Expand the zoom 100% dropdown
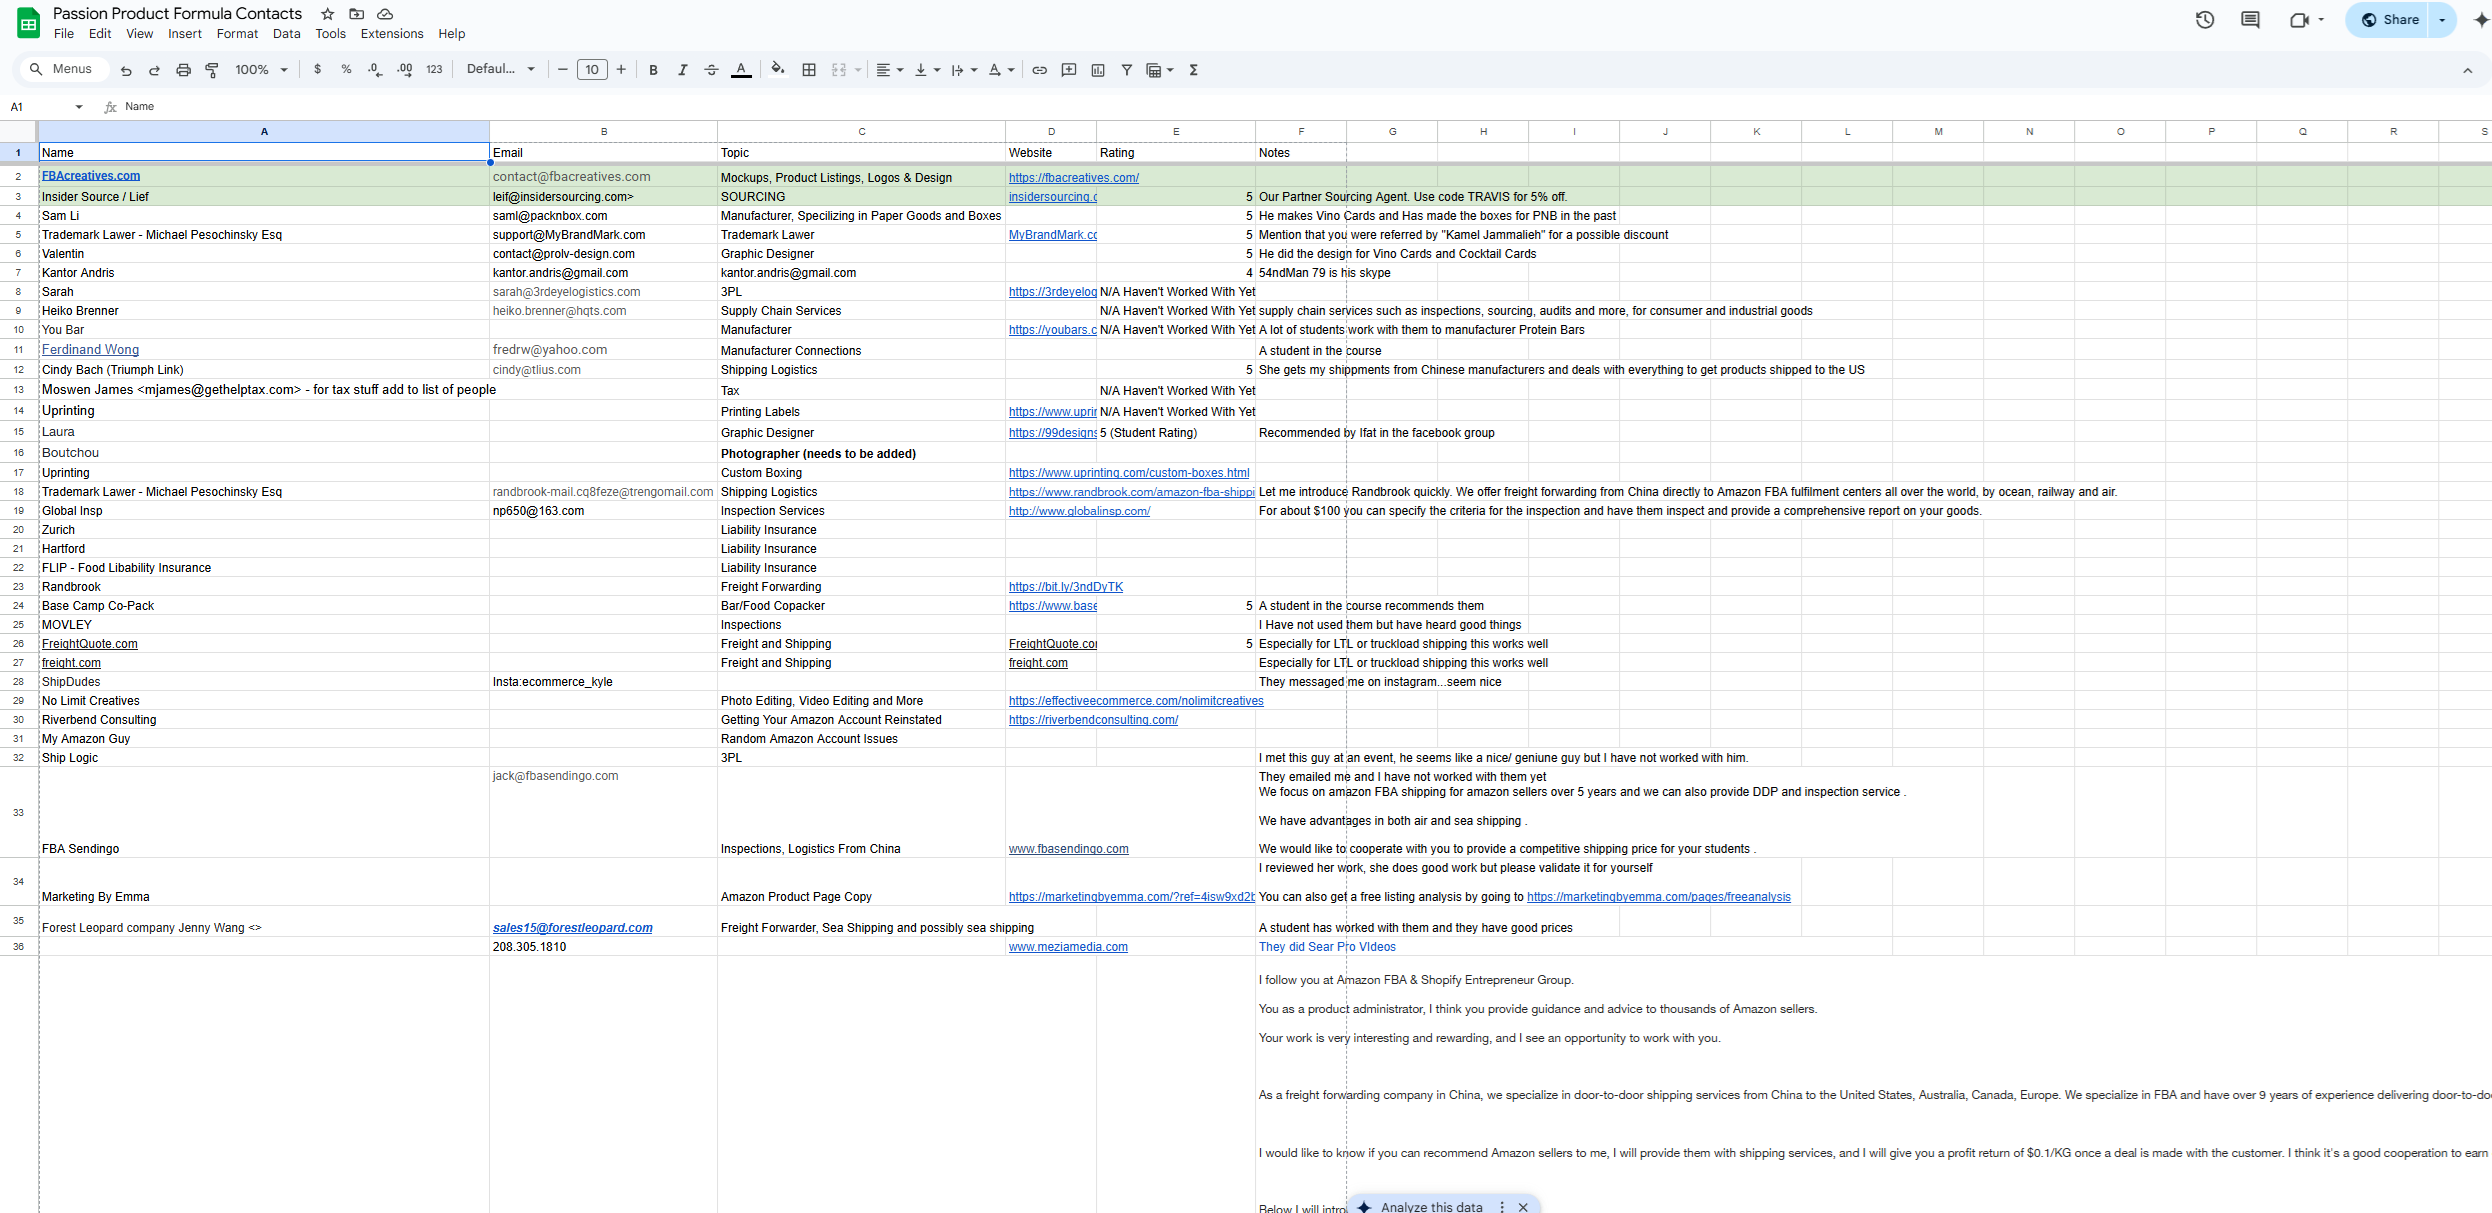Screen dimensions: 2492x1213 [261, 70]
